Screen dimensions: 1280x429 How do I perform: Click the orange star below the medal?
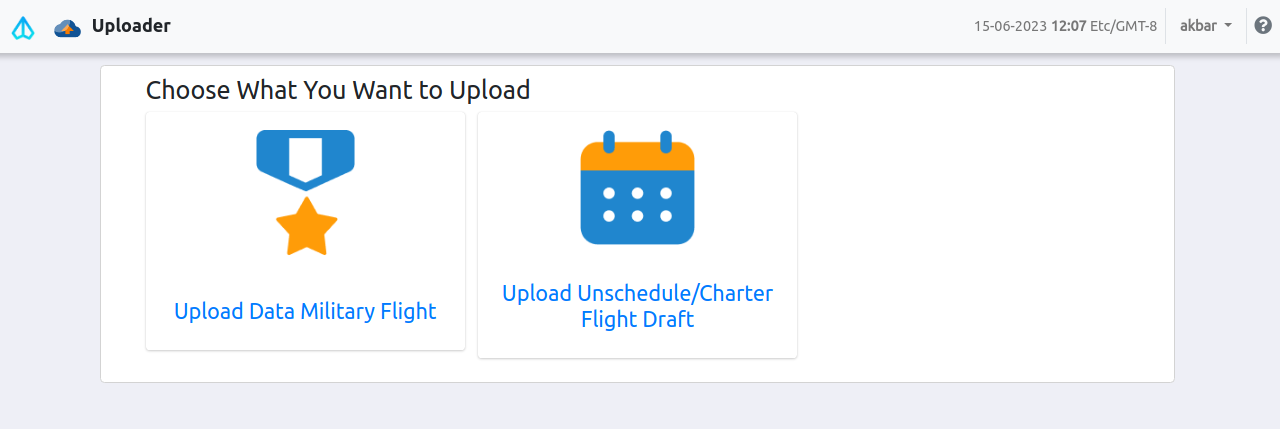306,226
